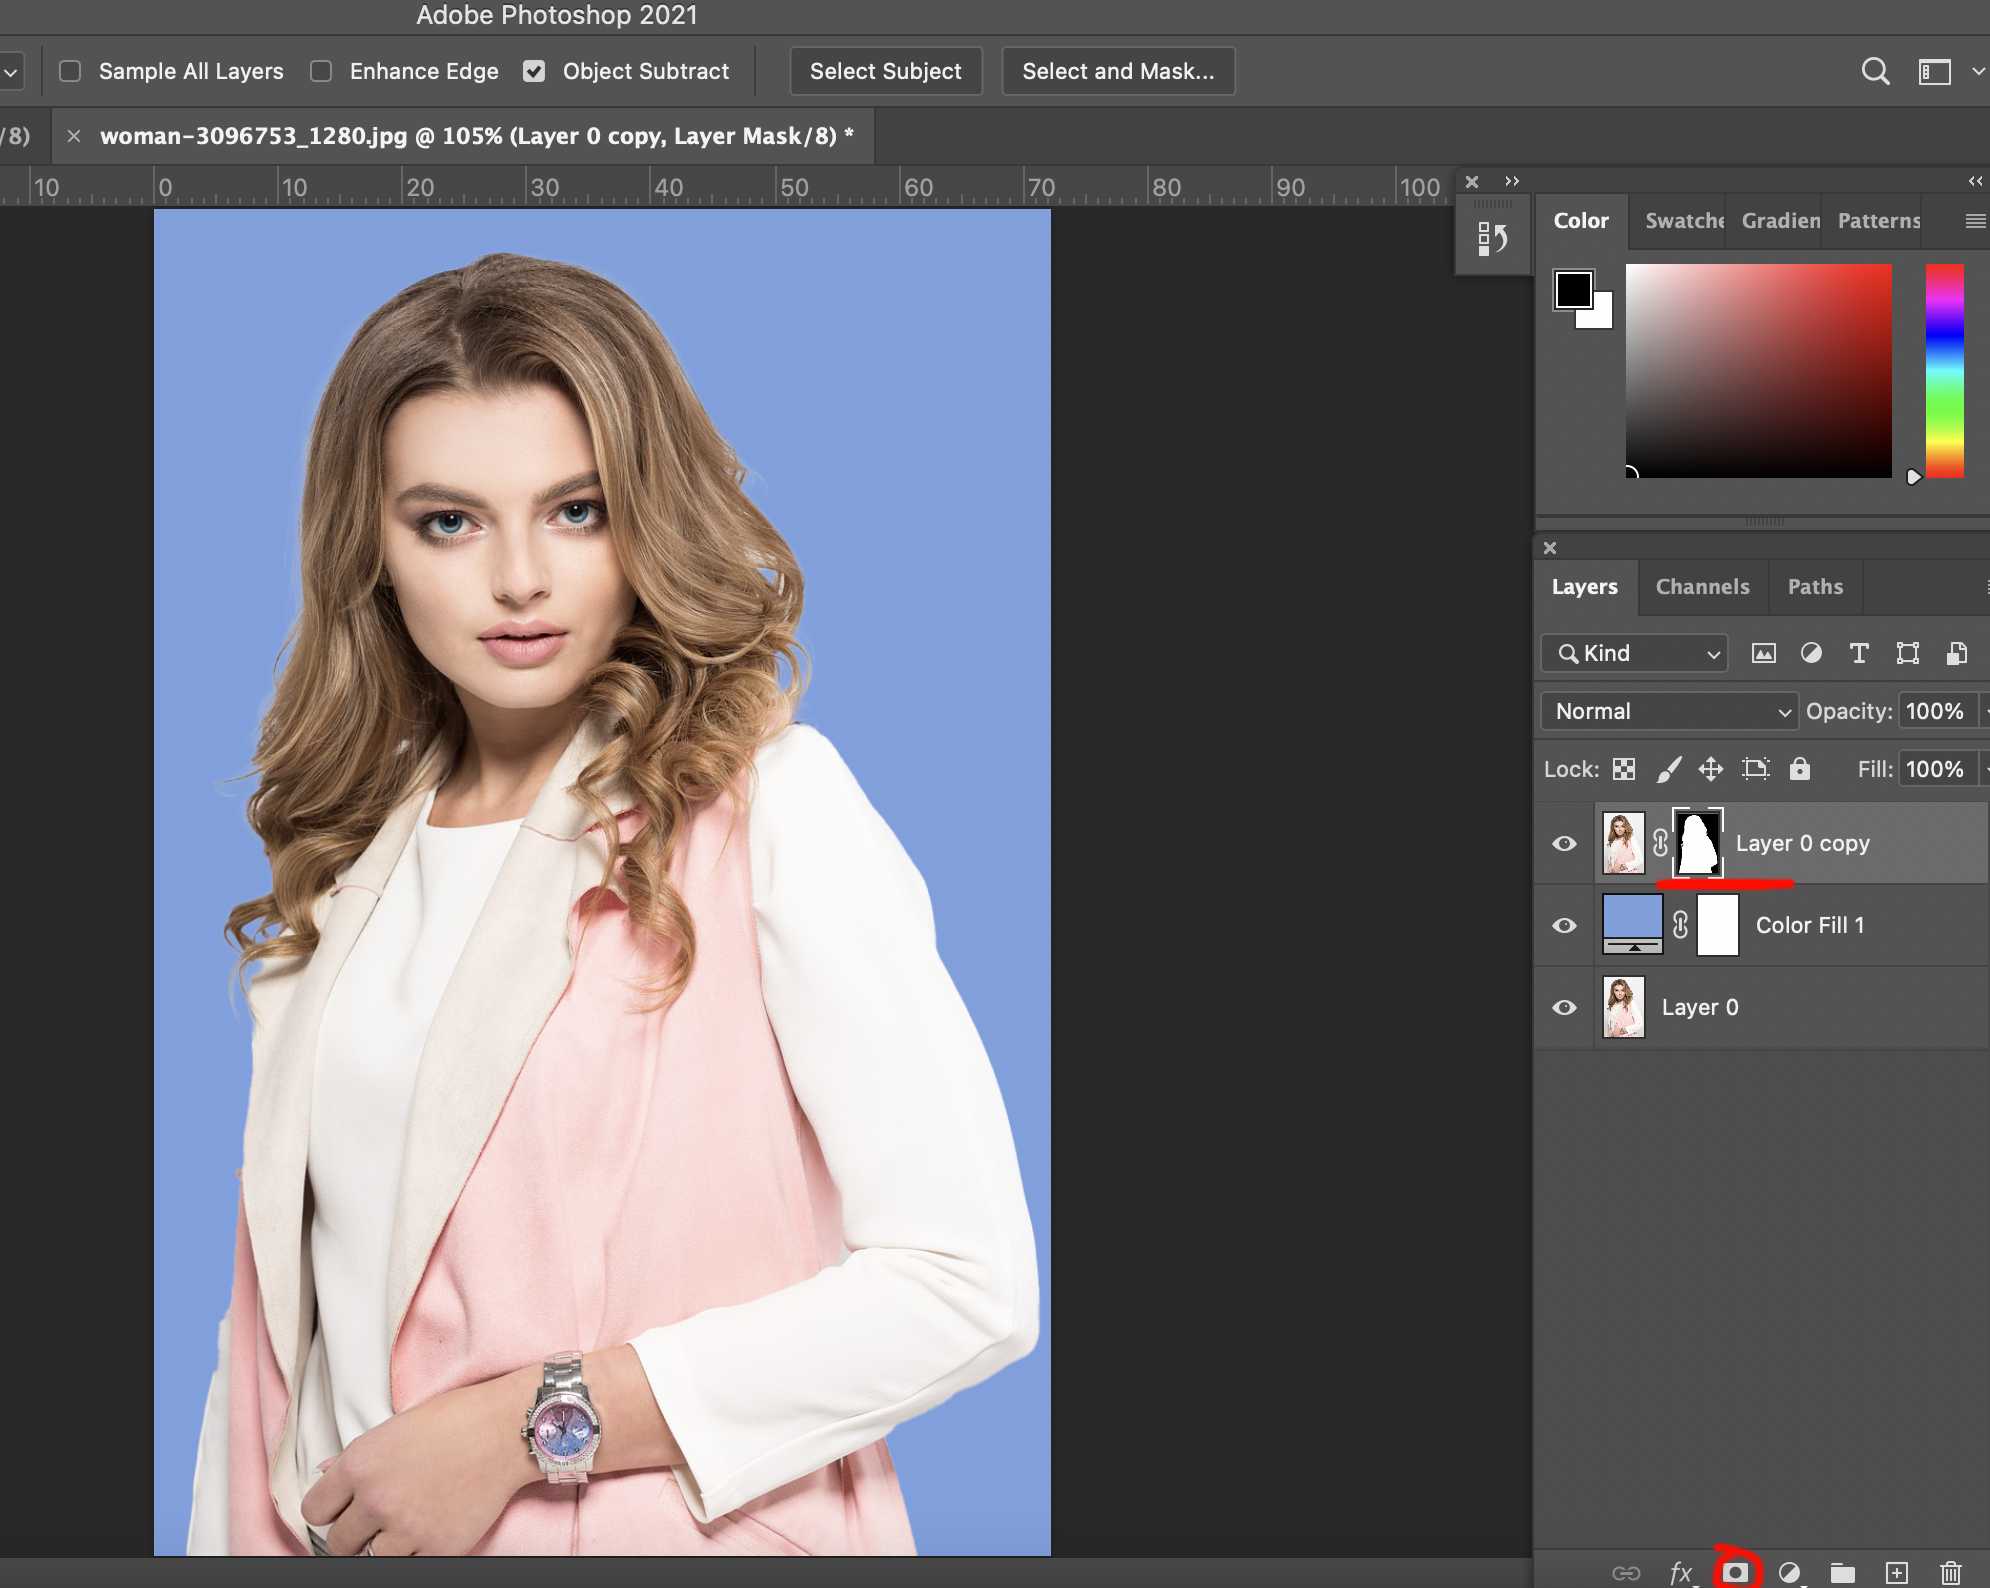The width and height of the screenshot is (1990, 1588).
Task: Click the Delete layer trash icon
Action: coord(1950,1572)
